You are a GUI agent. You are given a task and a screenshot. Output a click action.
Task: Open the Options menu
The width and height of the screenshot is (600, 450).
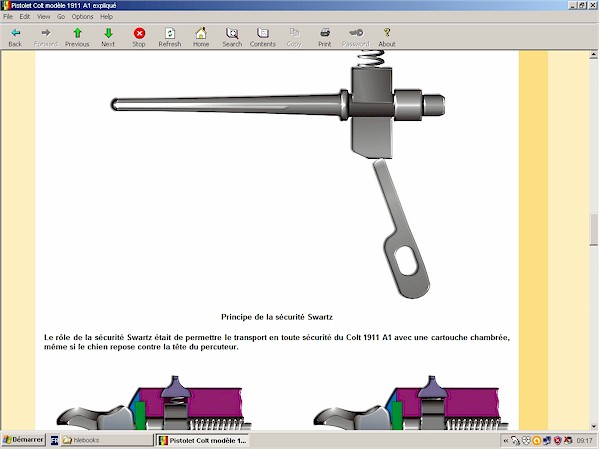click(82, 16)
